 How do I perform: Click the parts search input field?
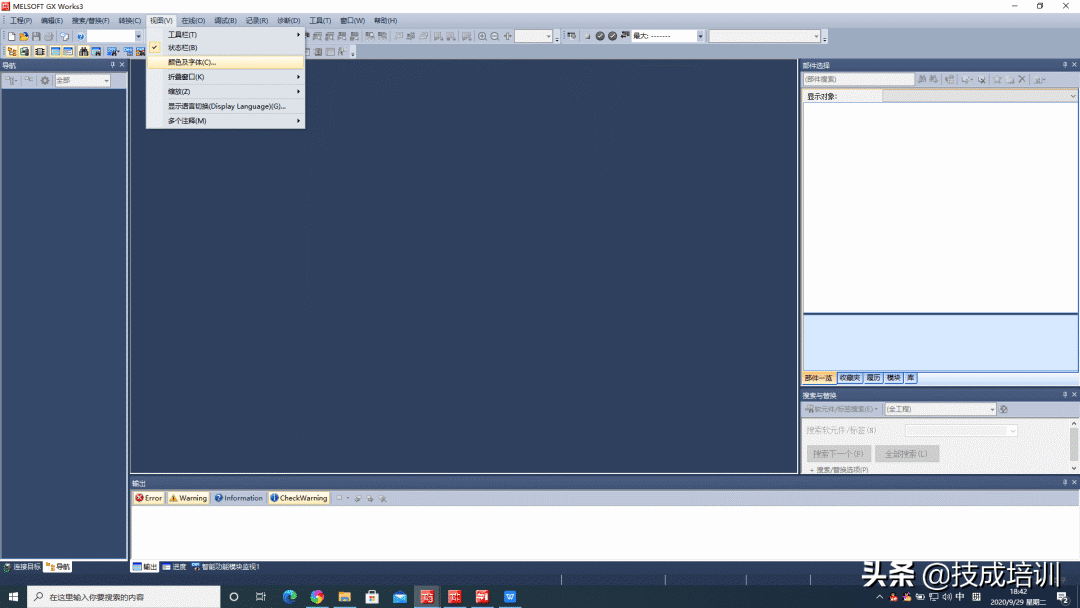[858, 79]
